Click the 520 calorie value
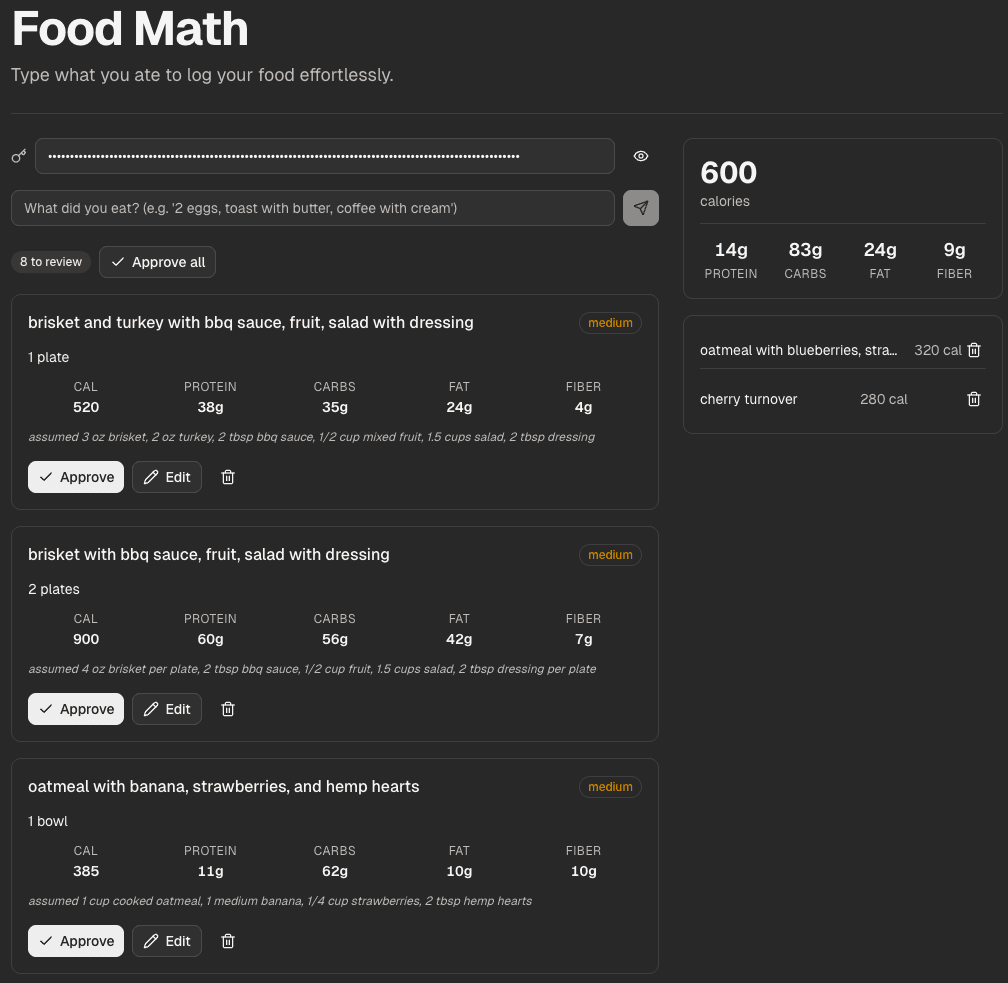Image resolution: width=1008 pixels, height=983 pixels. pos(86,407)
